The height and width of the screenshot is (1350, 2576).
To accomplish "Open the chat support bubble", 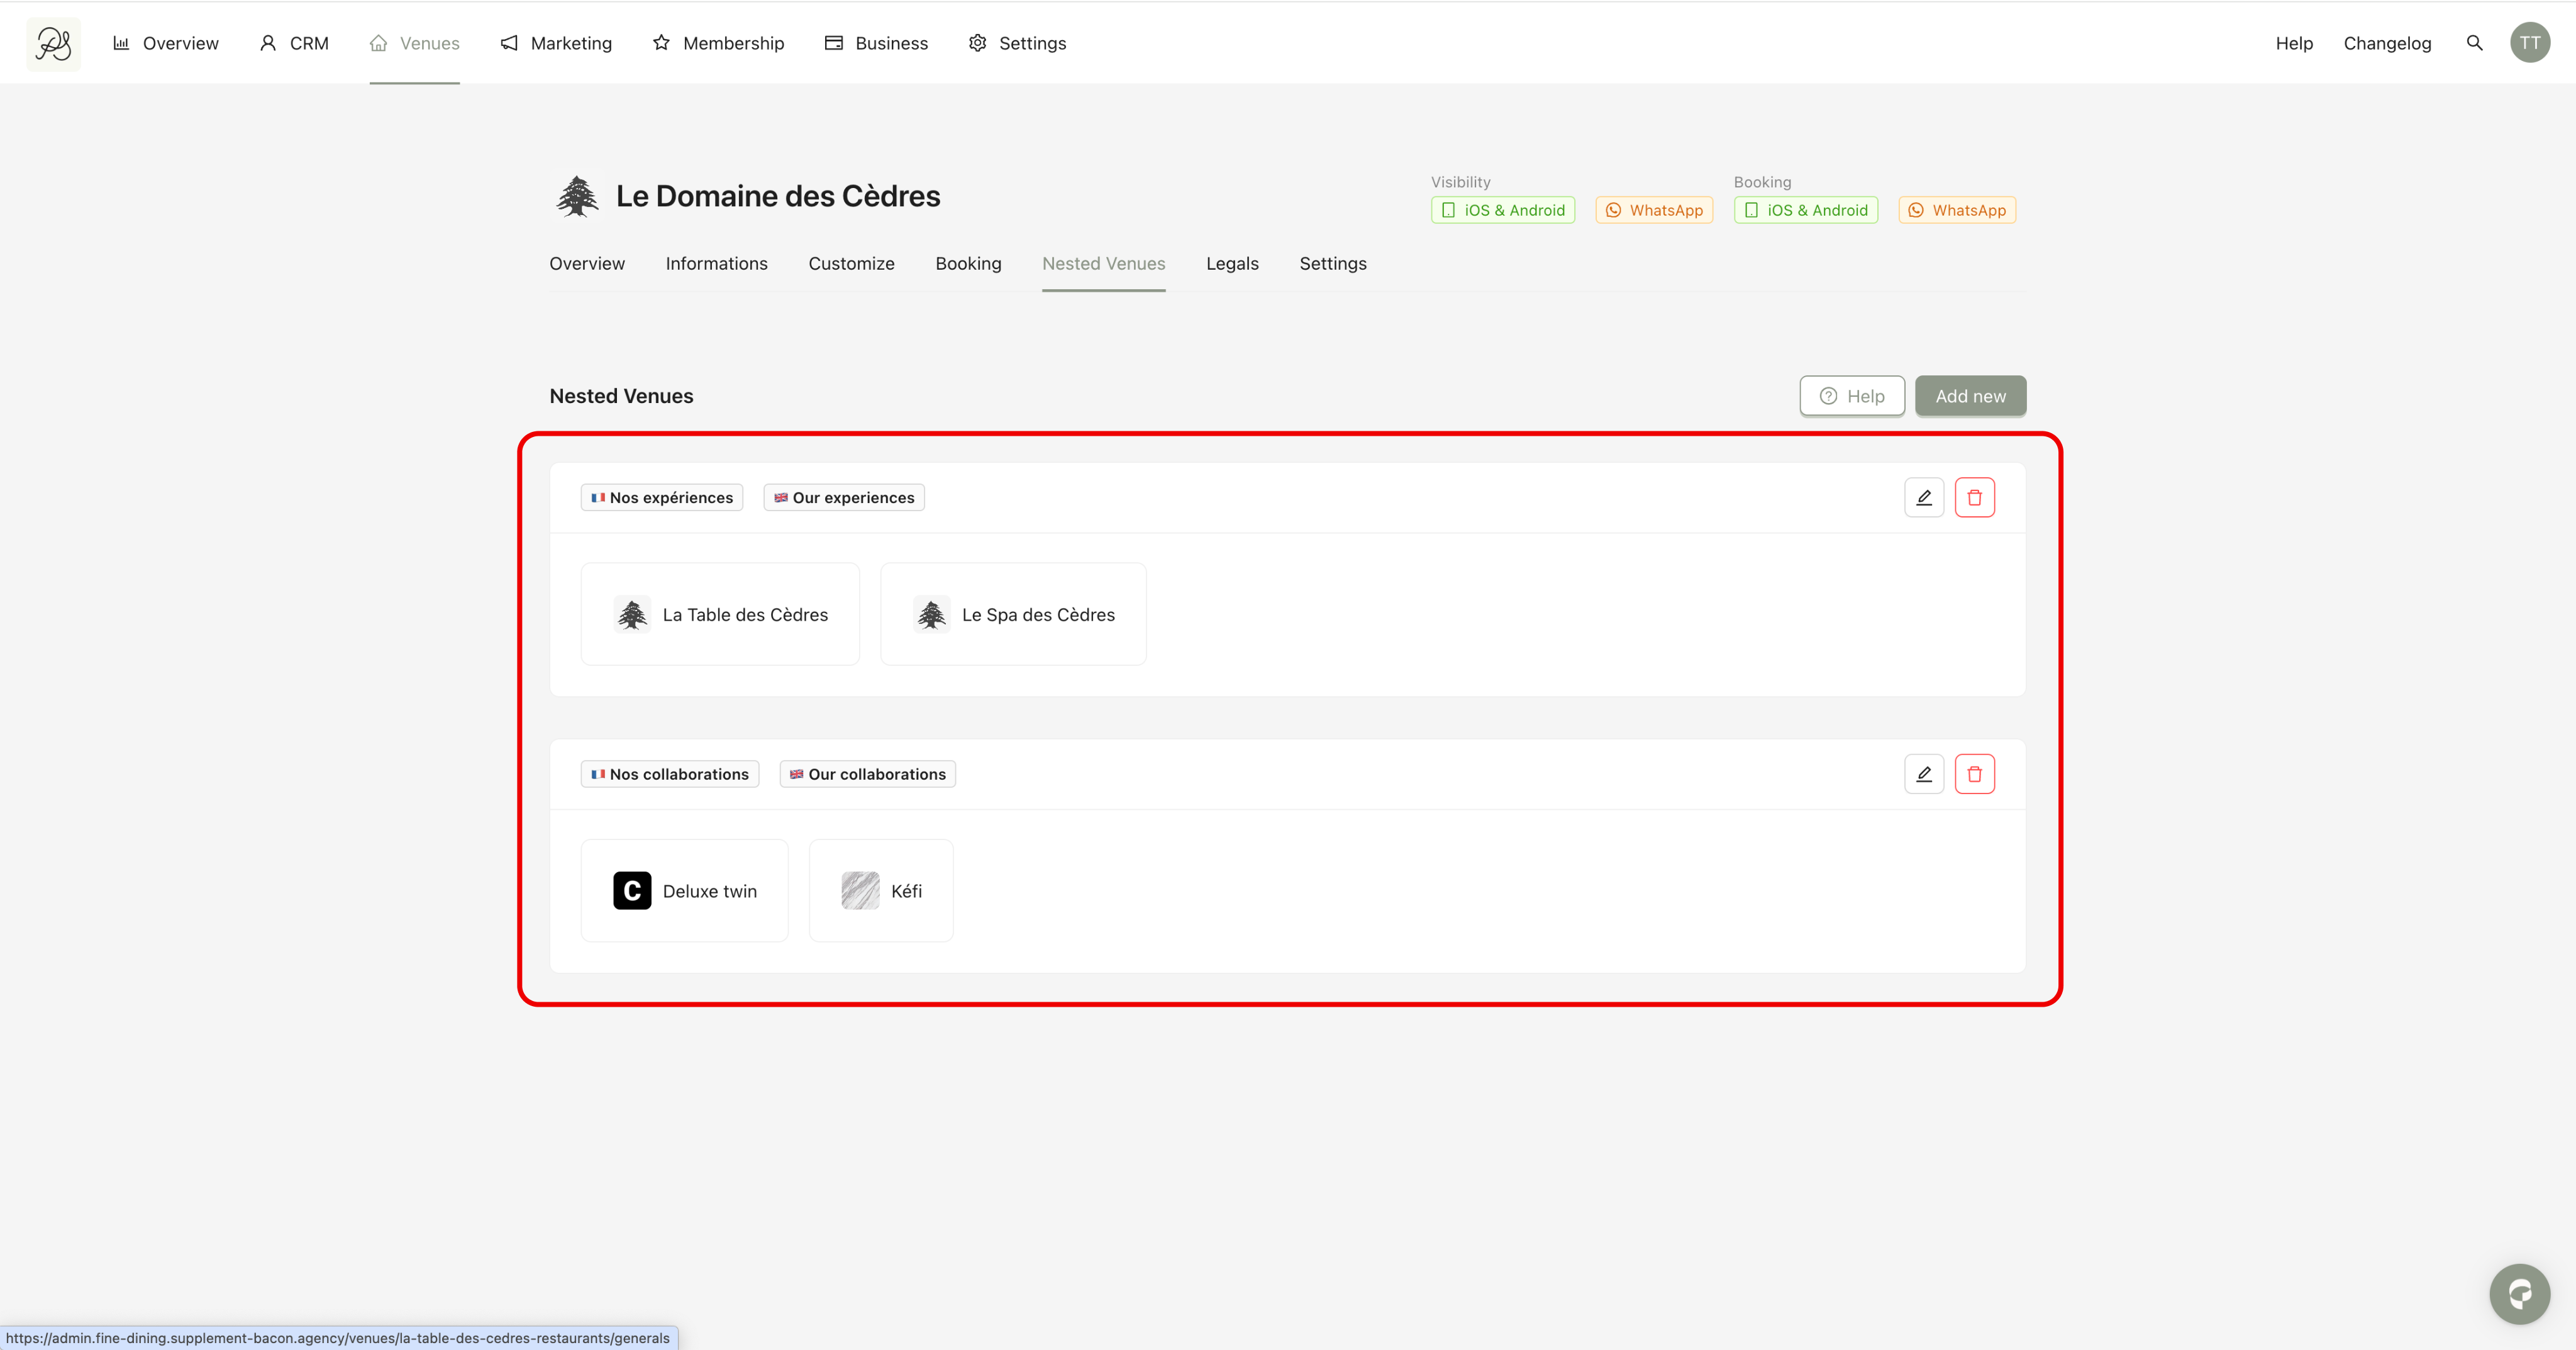I will pyautogui.click(x=2519, y=1294).
